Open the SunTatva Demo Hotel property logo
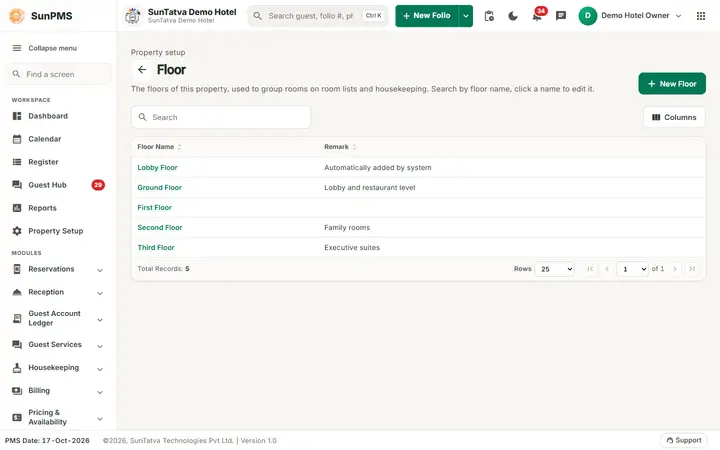This screenshot has height=450, width=720. (133, 16)
